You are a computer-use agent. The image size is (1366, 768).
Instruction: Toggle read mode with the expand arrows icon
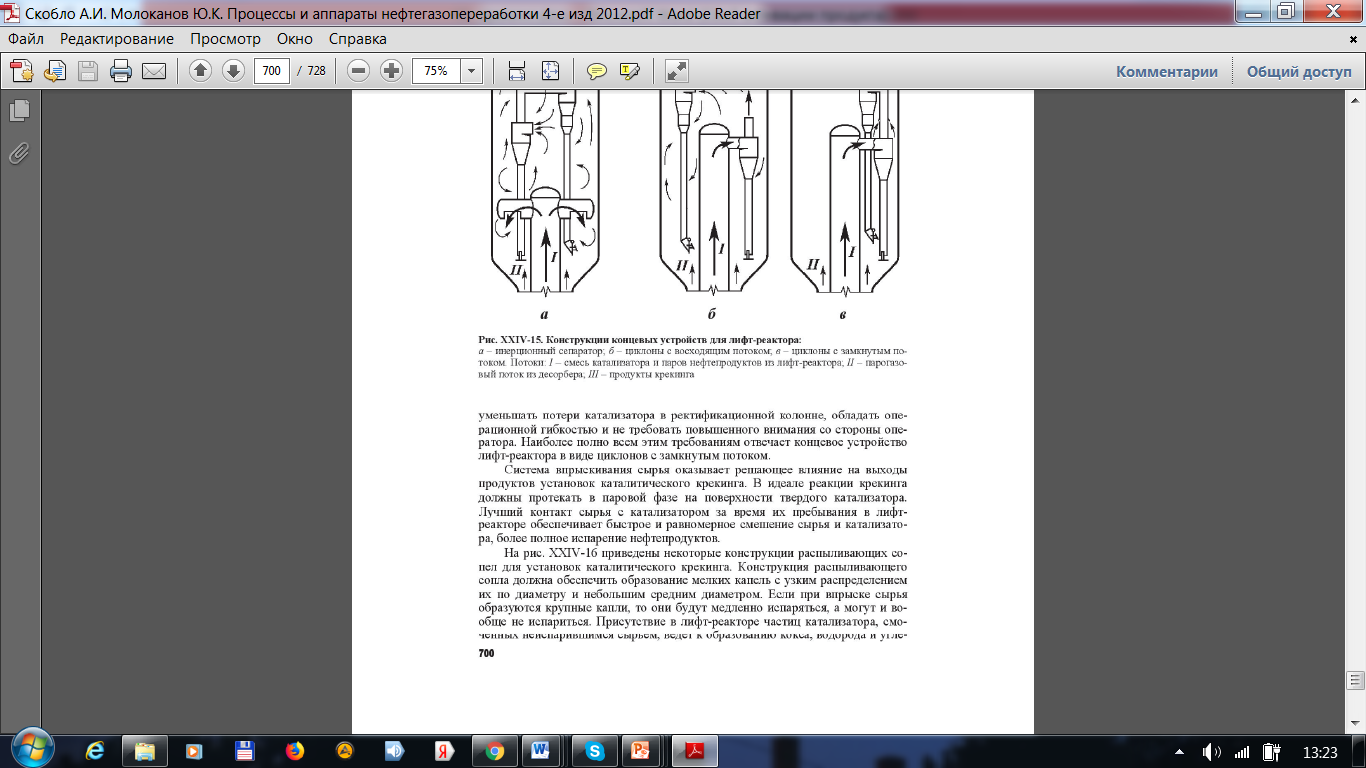[x=677, y=71]
